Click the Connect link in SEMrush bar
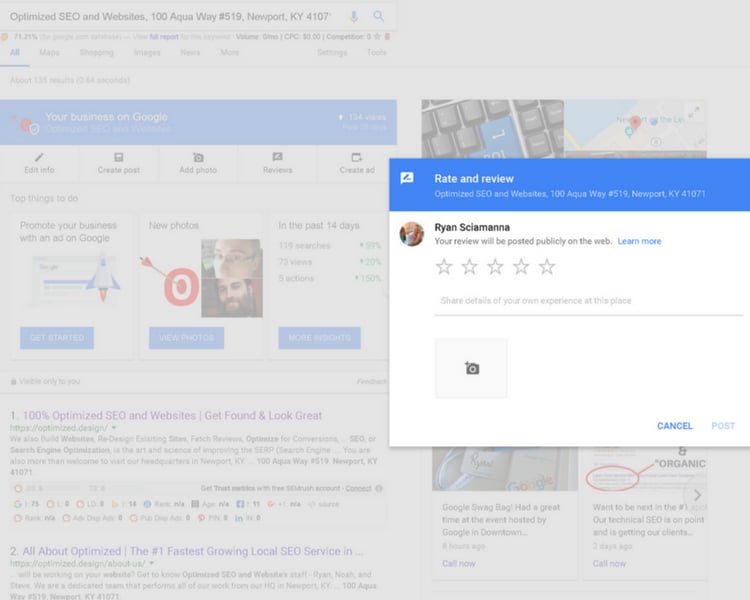The height and width of the screenshot is (600, 750). pyautogui.click(x=358, y=489)
